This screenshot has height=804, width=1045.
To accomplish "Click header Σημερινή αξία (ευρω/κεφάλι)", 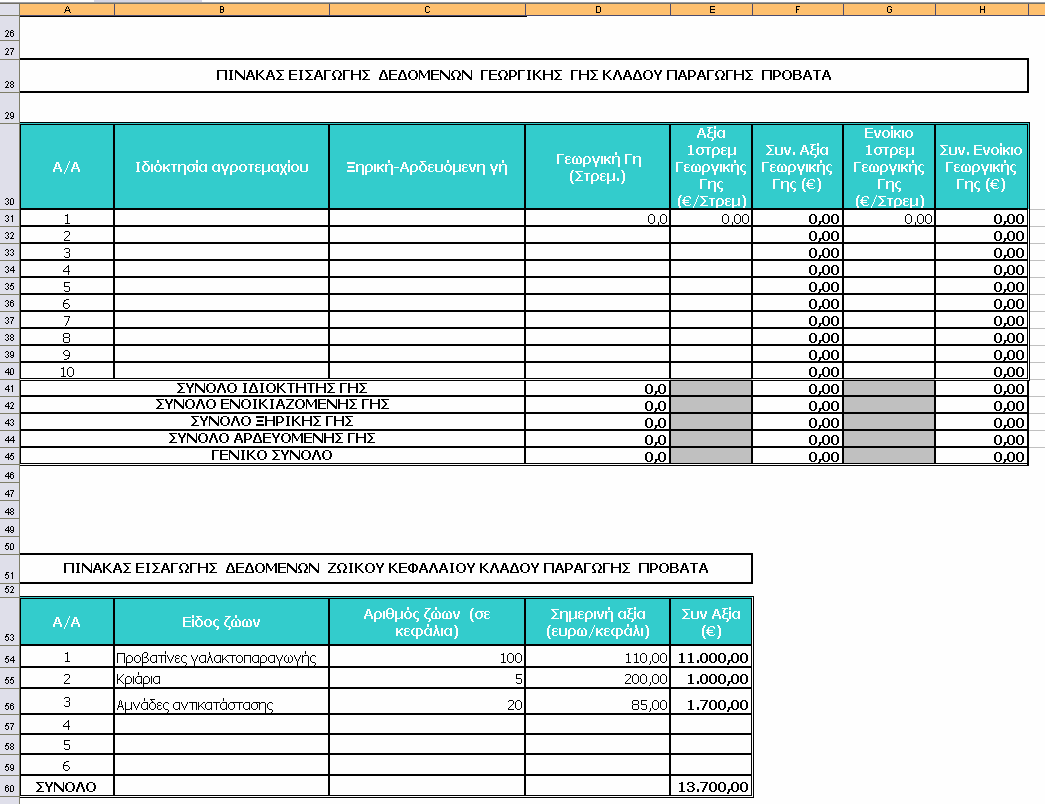I will (598, 622).
